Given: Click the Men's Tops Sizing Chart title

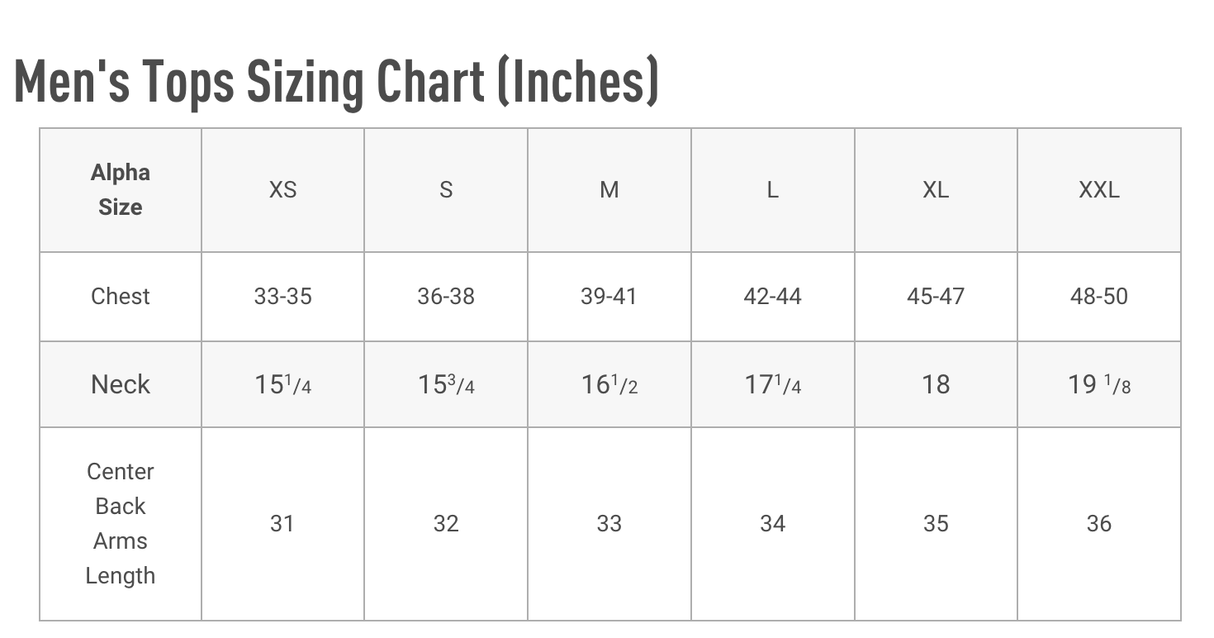Looking at the screenshot, I should point(337,82).
